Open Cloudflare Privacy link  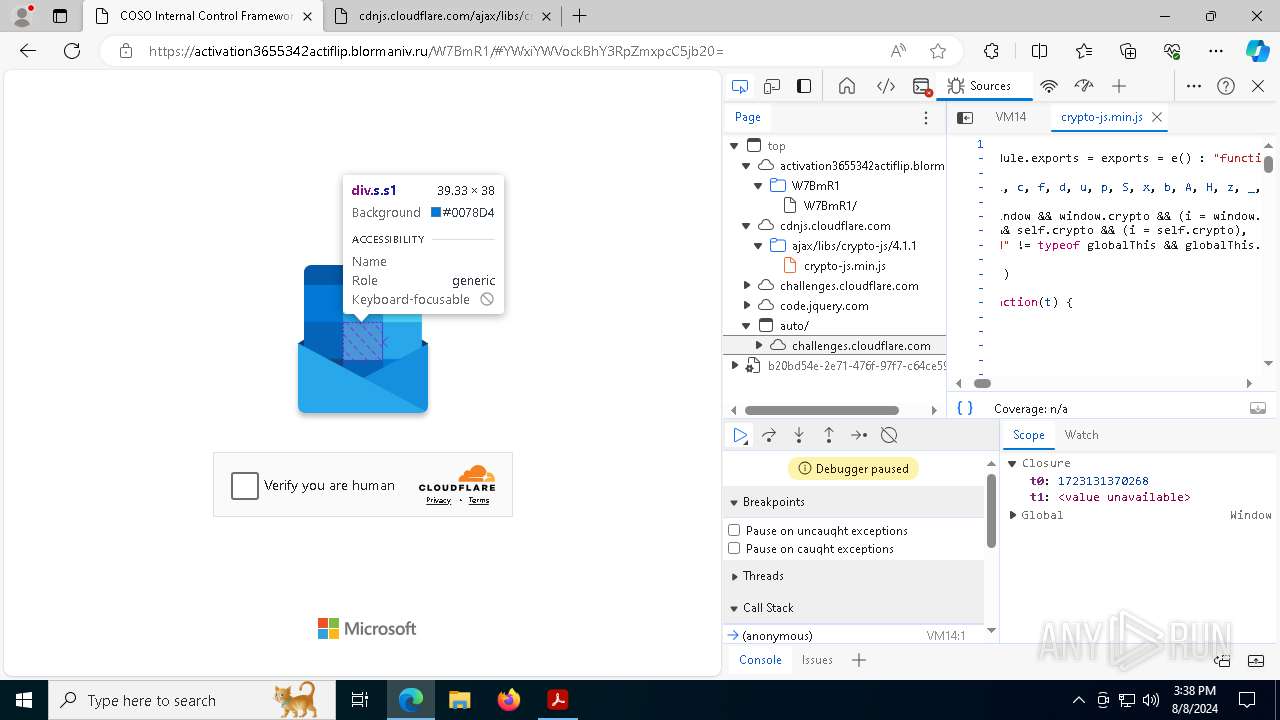coord(438,500)
